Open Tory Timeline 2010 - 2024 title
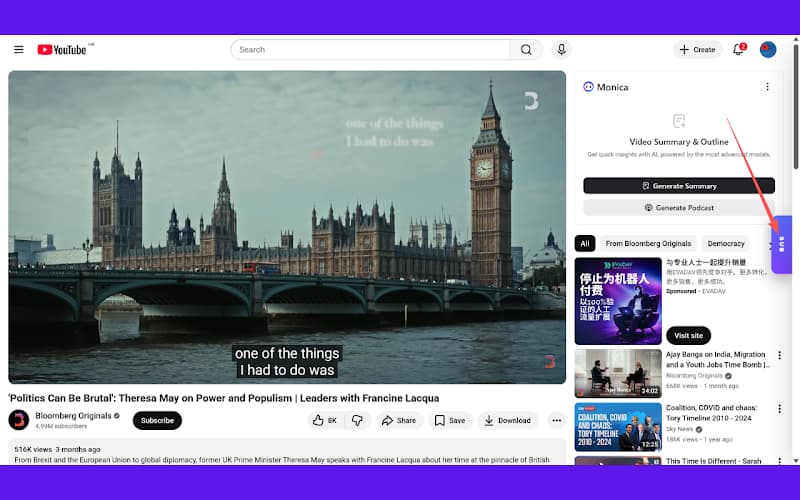The image size is (800, 500). coord(711,413)
